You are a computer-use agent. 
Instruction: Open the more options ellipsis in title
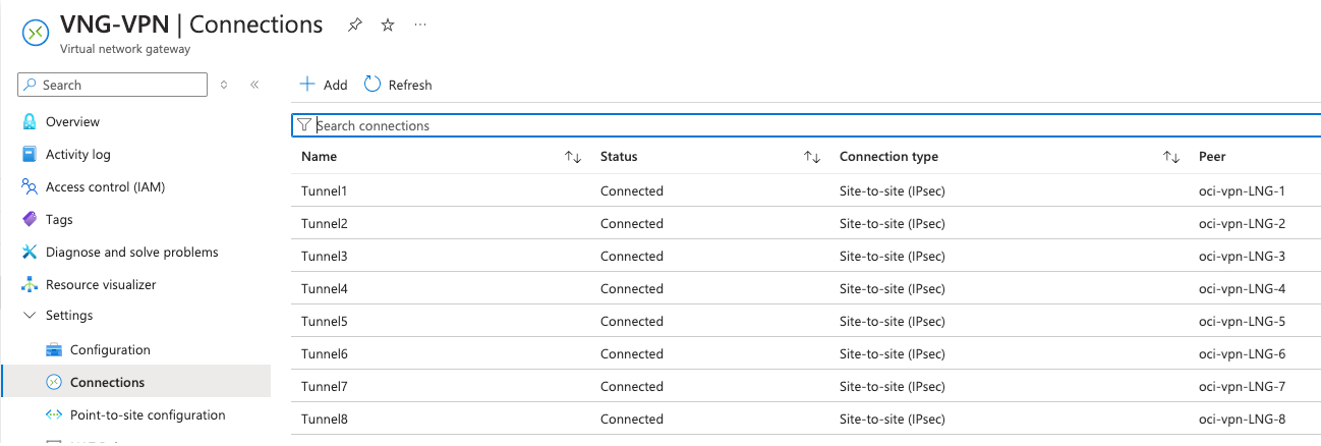point(420,26)
